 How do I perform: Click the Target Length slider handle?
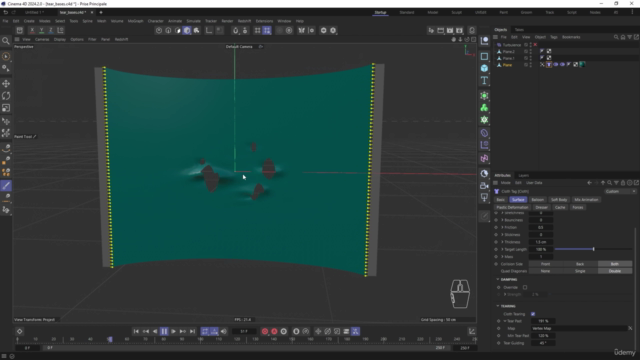point(593,249)
